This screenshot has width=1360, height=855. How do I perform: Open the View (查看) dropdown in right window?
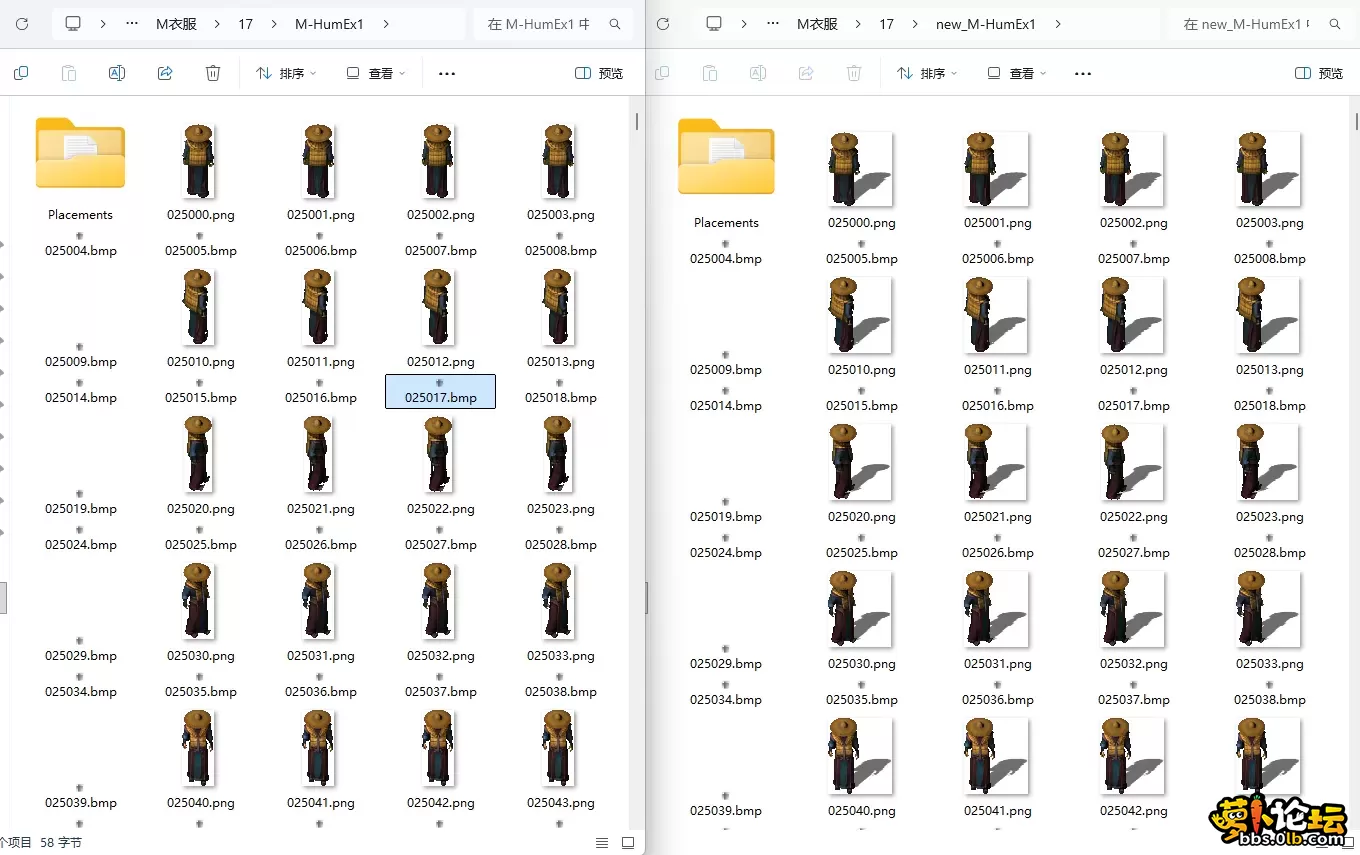(x=1017, y=73)
